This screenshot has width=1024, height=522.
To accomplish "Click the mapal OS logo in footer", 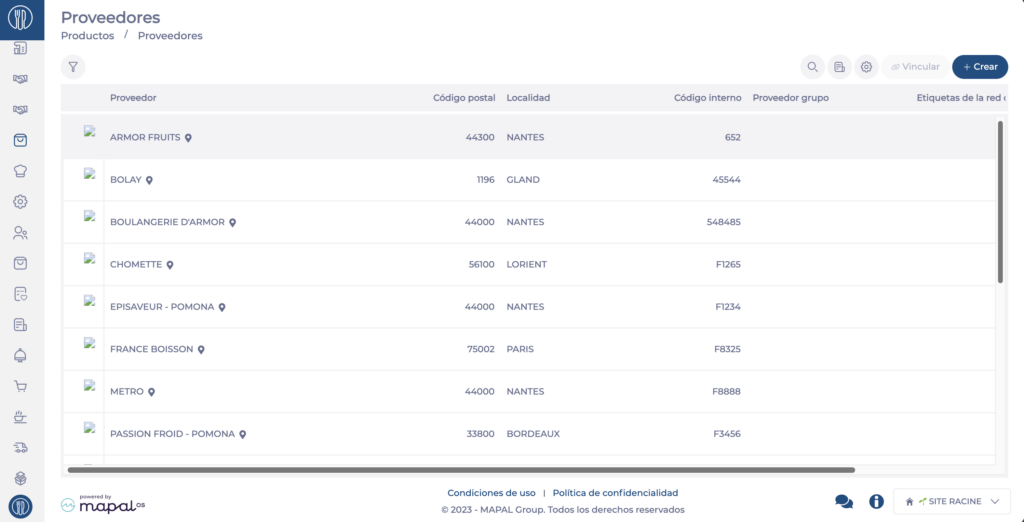I will coord(103,503).
